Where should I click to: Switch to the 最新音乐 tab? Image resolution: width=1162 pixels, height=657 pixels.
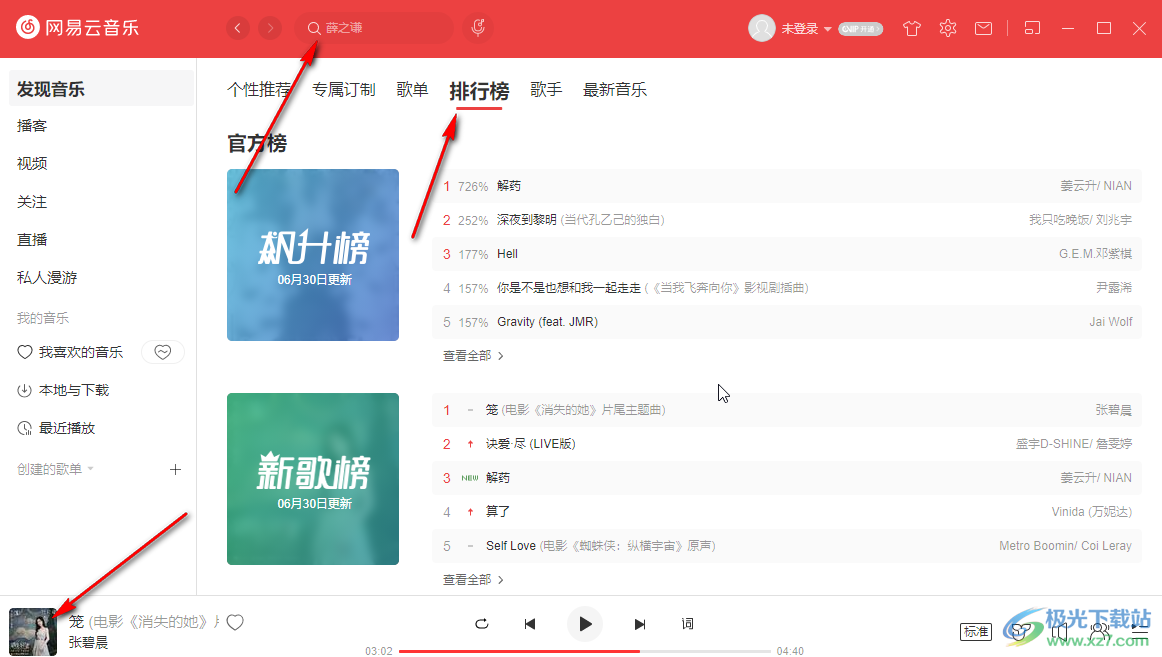pos(614,90)
